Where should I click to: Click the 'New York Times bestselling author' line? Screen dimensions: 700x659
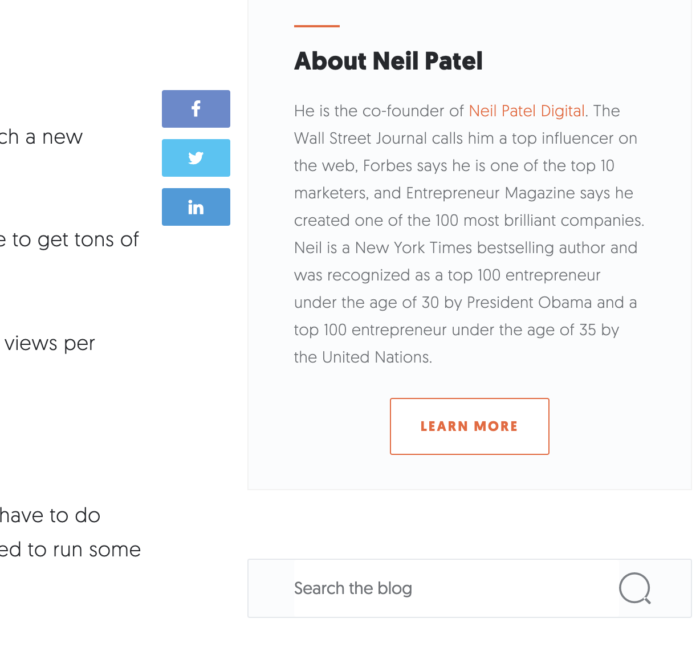coord(466,248)
